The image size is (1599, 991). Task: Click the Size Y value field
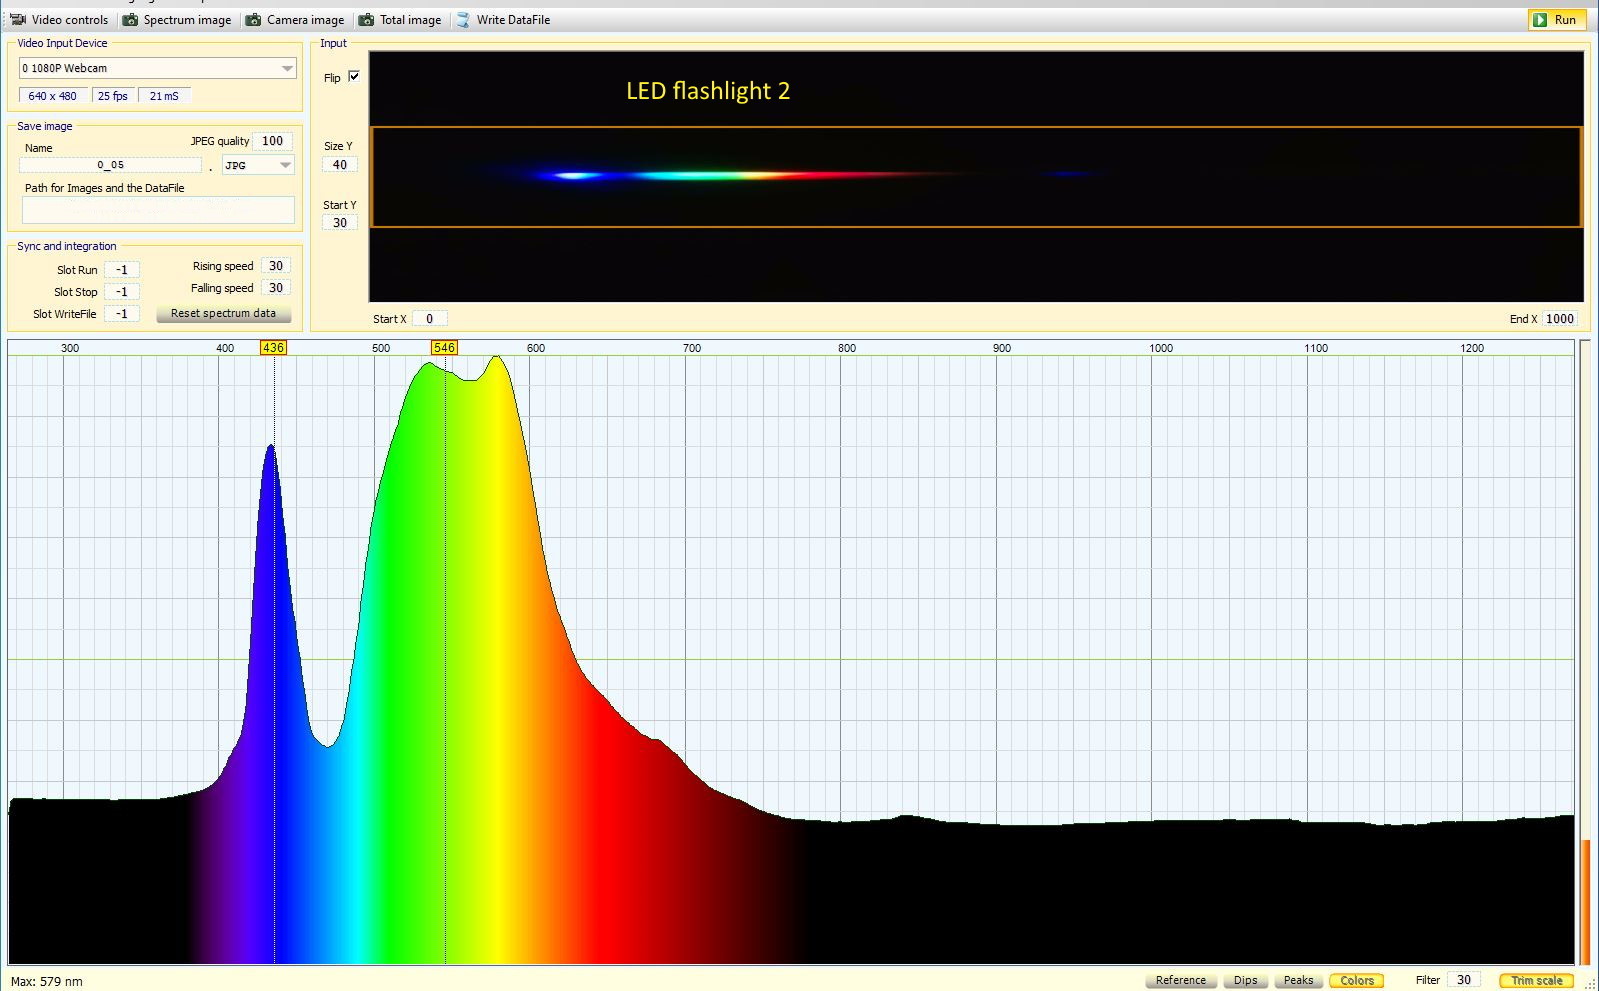(340, 165)
